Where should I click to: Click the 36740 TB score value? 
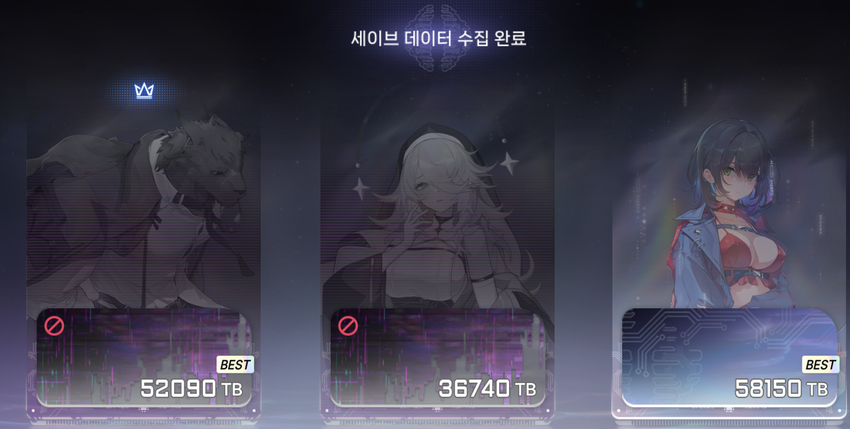[x=487, y=388]
